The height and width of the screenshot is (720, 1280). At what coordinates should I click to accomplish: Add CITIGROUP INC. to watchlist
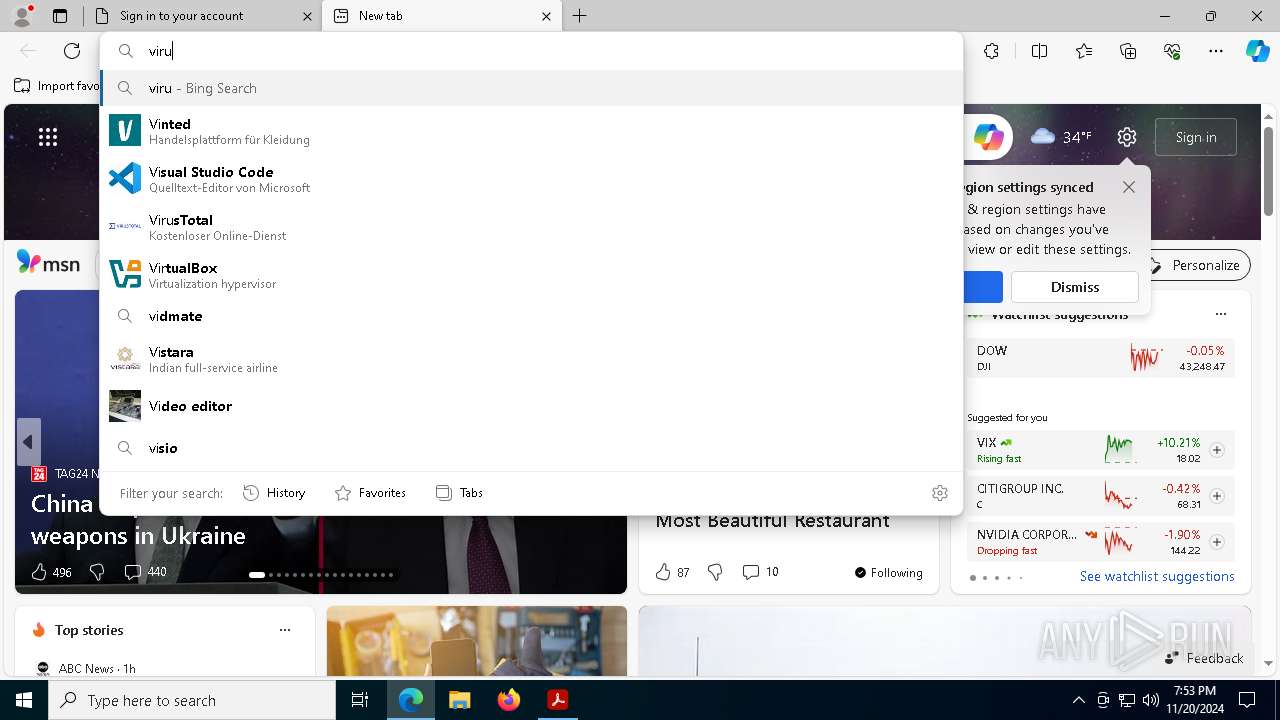1217,496
